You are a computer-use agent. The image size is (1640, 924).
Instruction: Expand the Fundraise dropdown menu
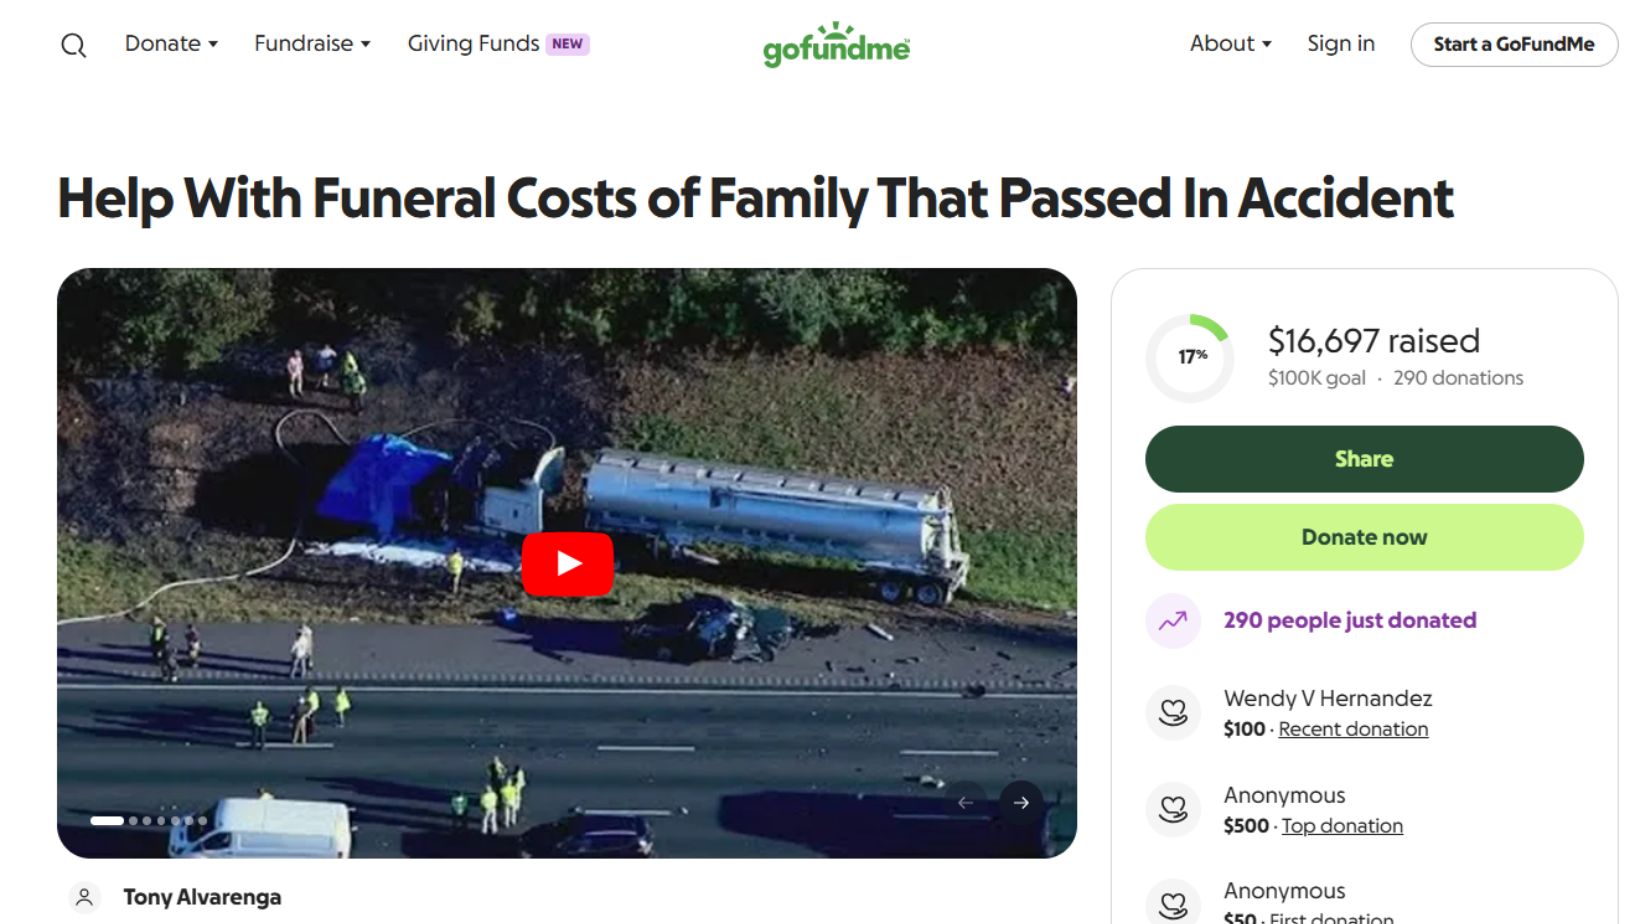[312, 44]
